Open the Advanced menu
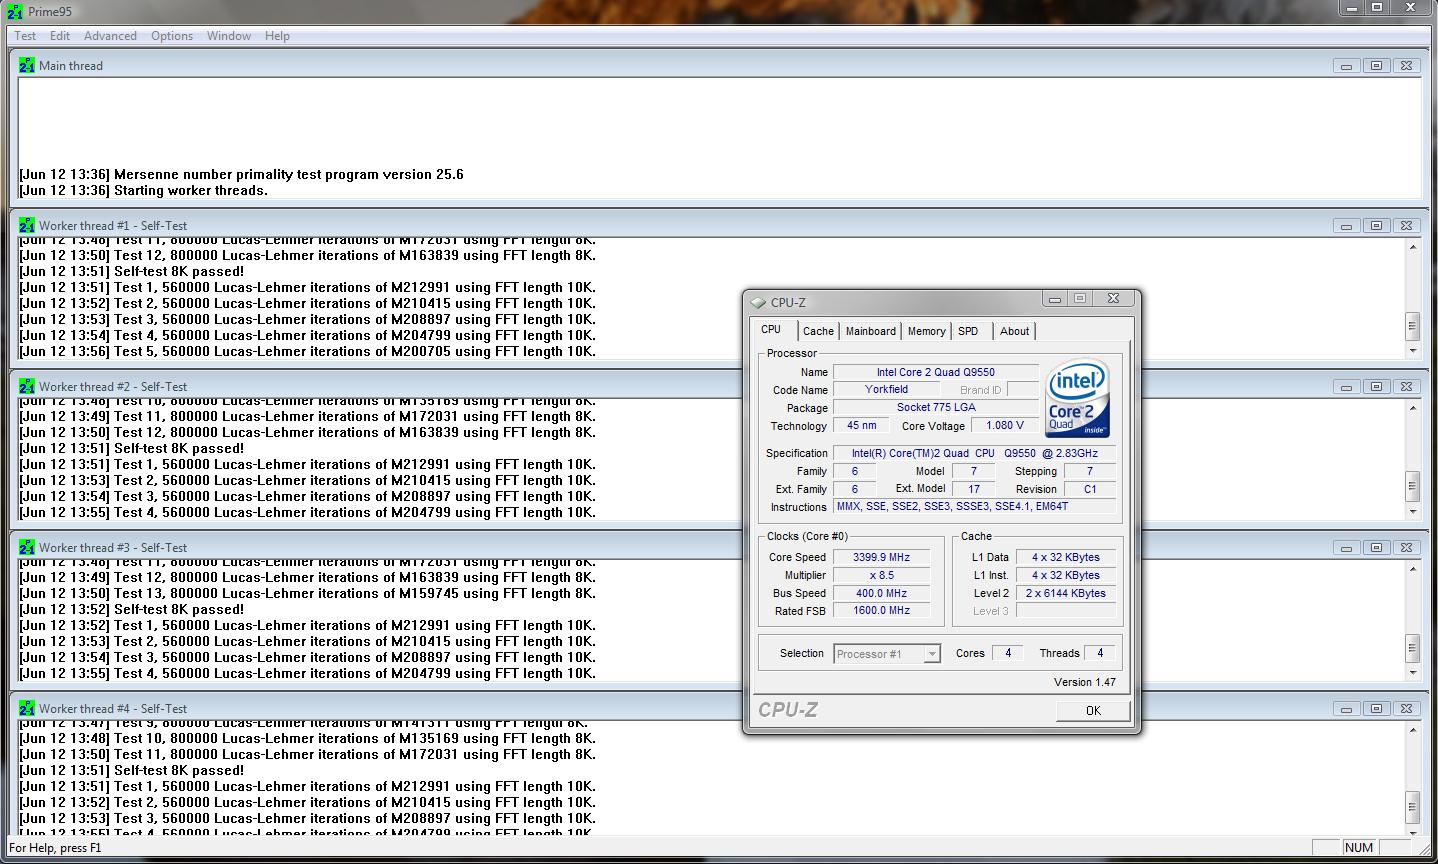Image resolution: width=1438 pixels, height=864 pixels. pyautogui.click(x=110, y=36)
